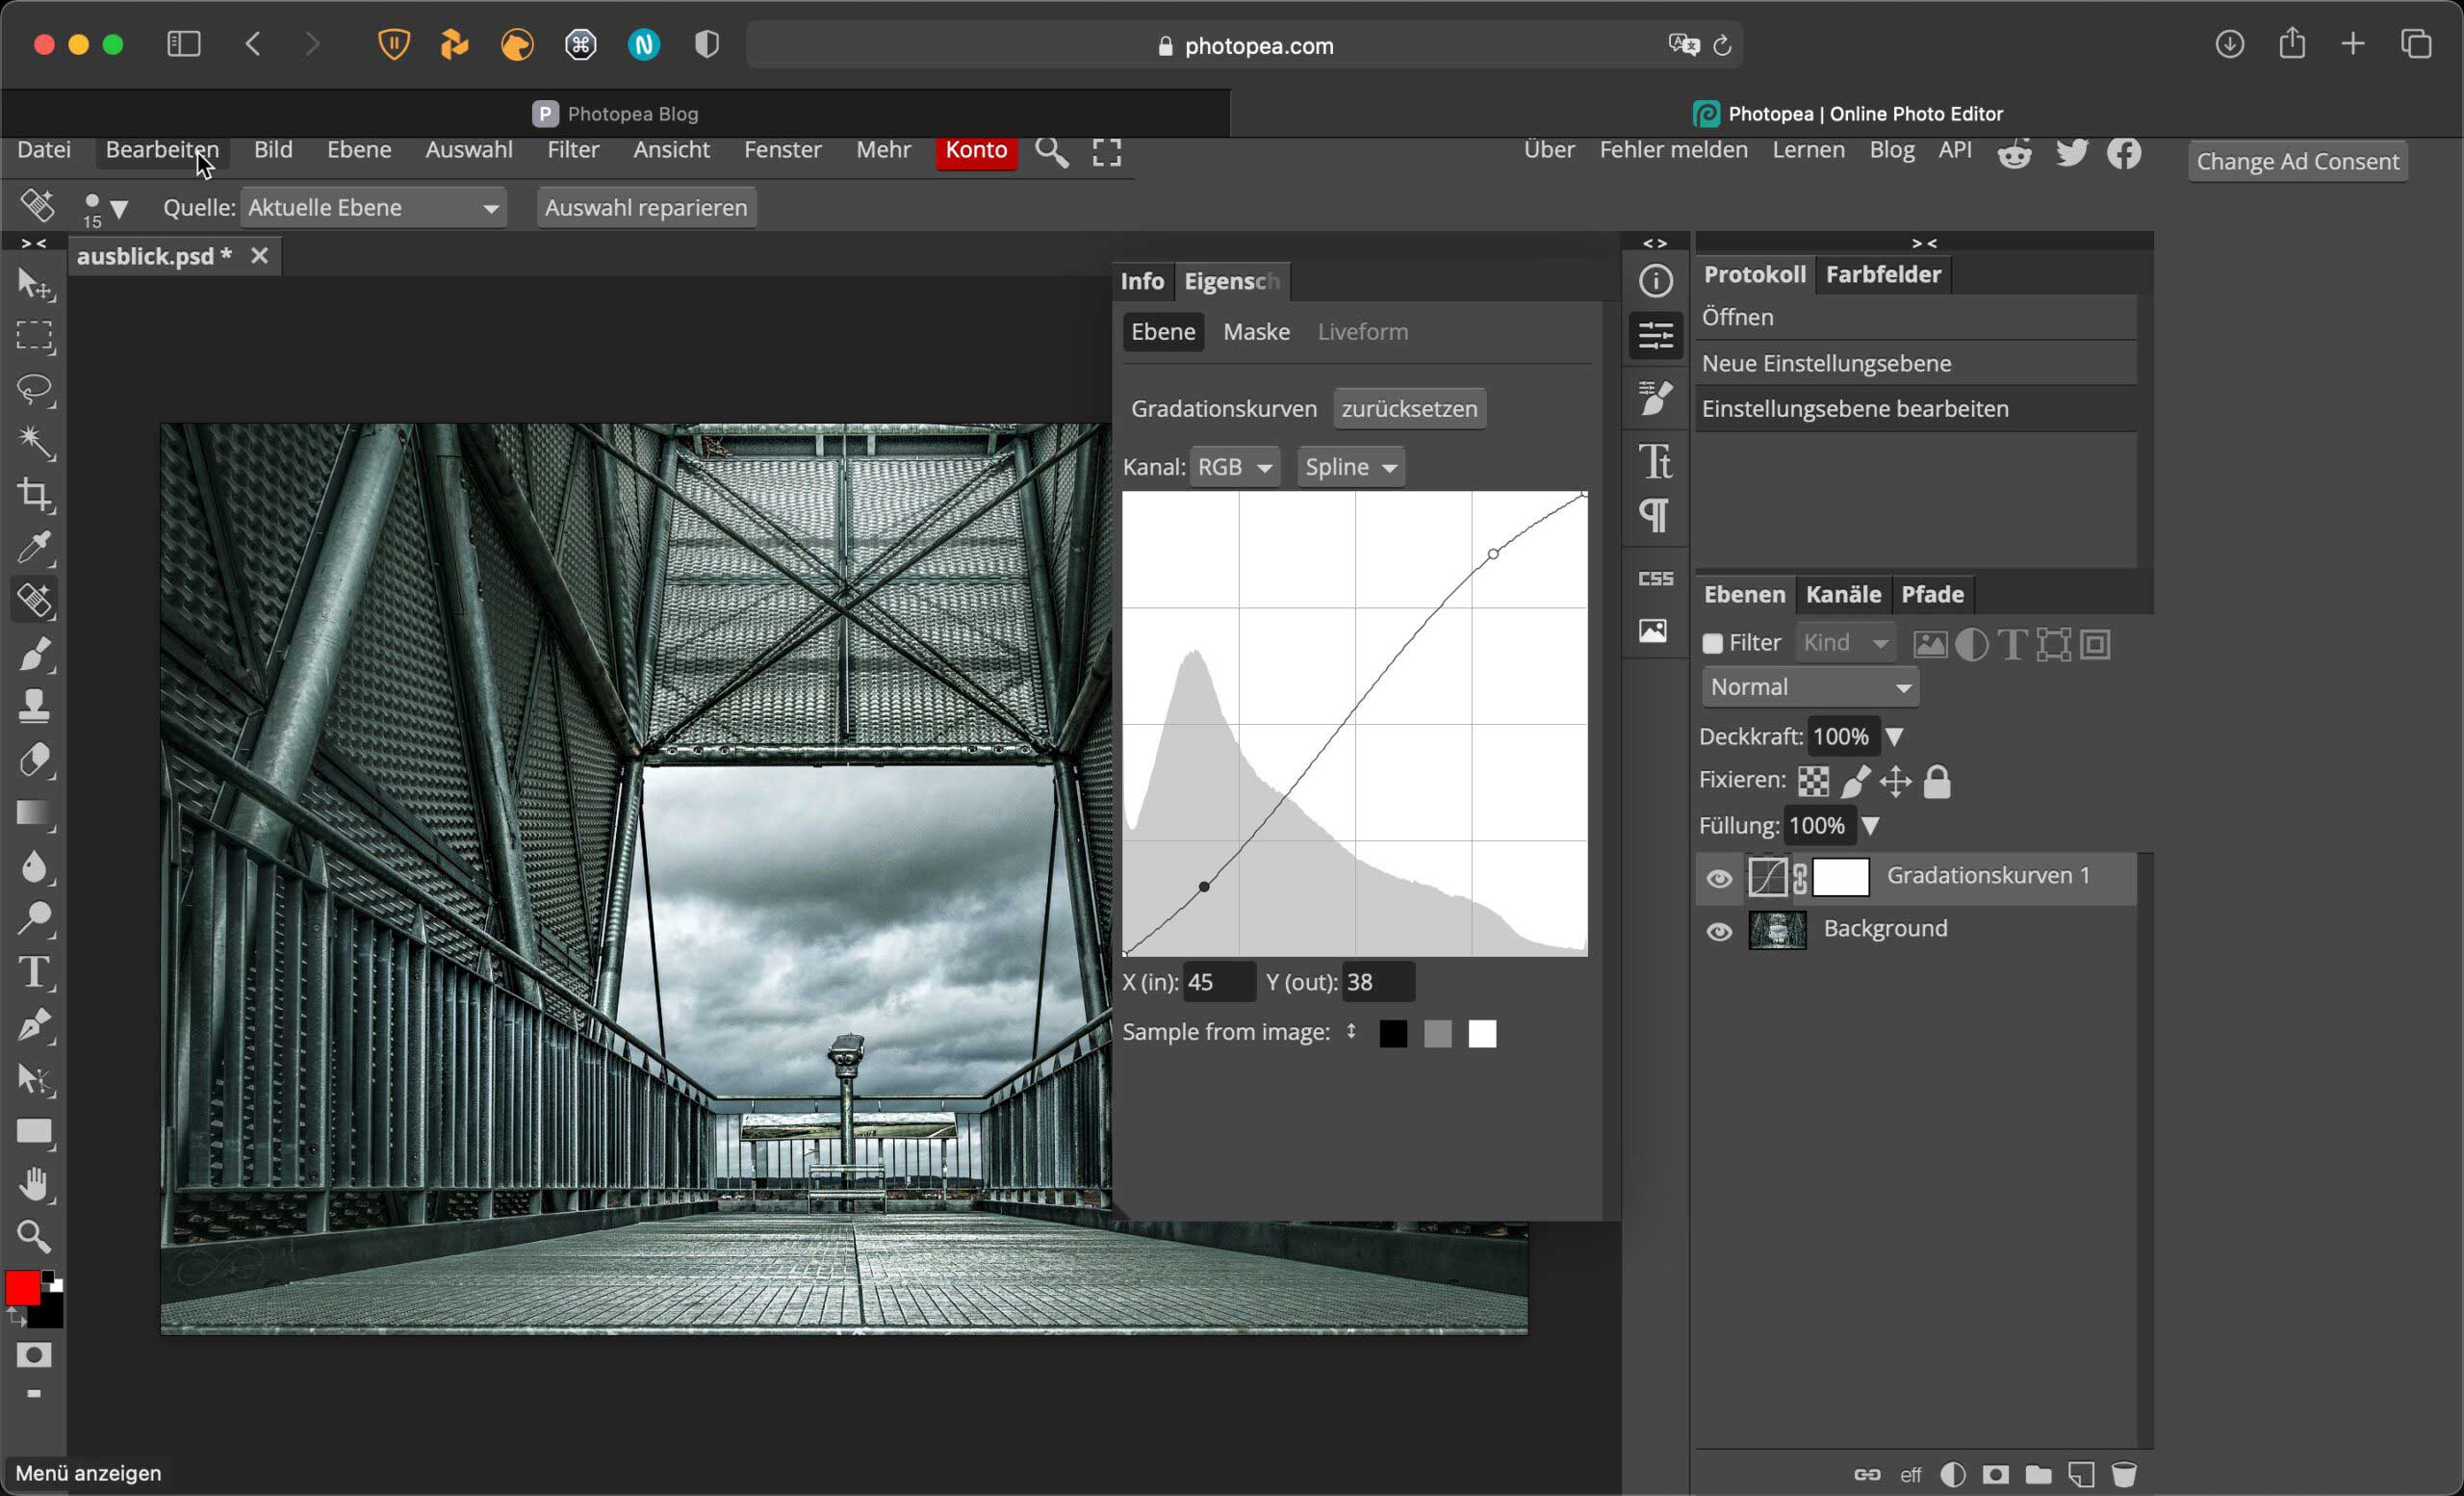Open the Kanal RGB dropdown
Screen dimensions: 2464x1496
point(1234,467)
